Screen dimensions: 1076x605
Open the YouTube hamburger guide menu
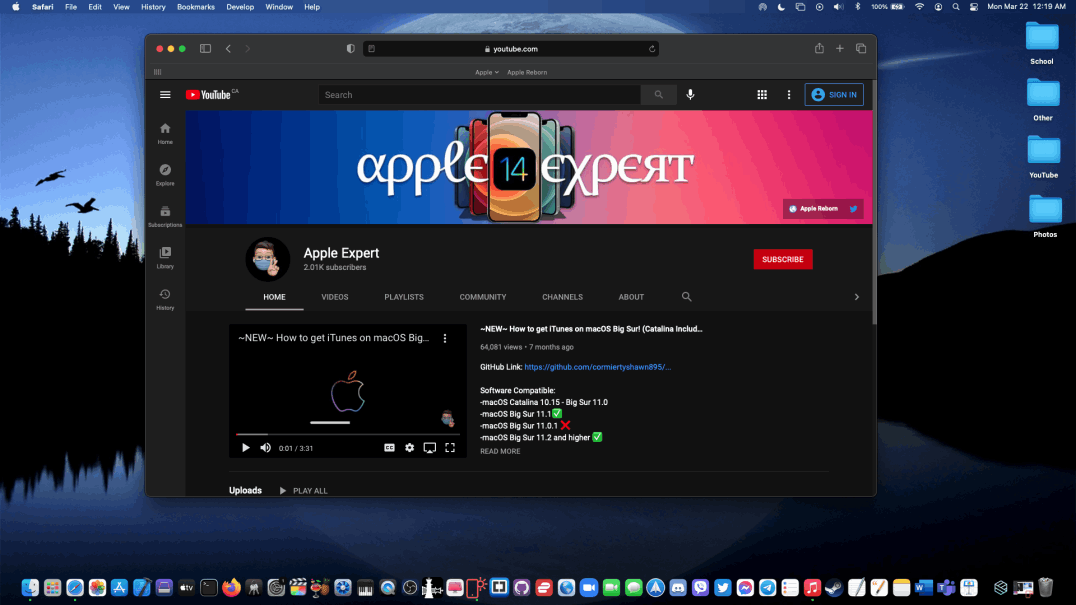(x=165, y=95)
